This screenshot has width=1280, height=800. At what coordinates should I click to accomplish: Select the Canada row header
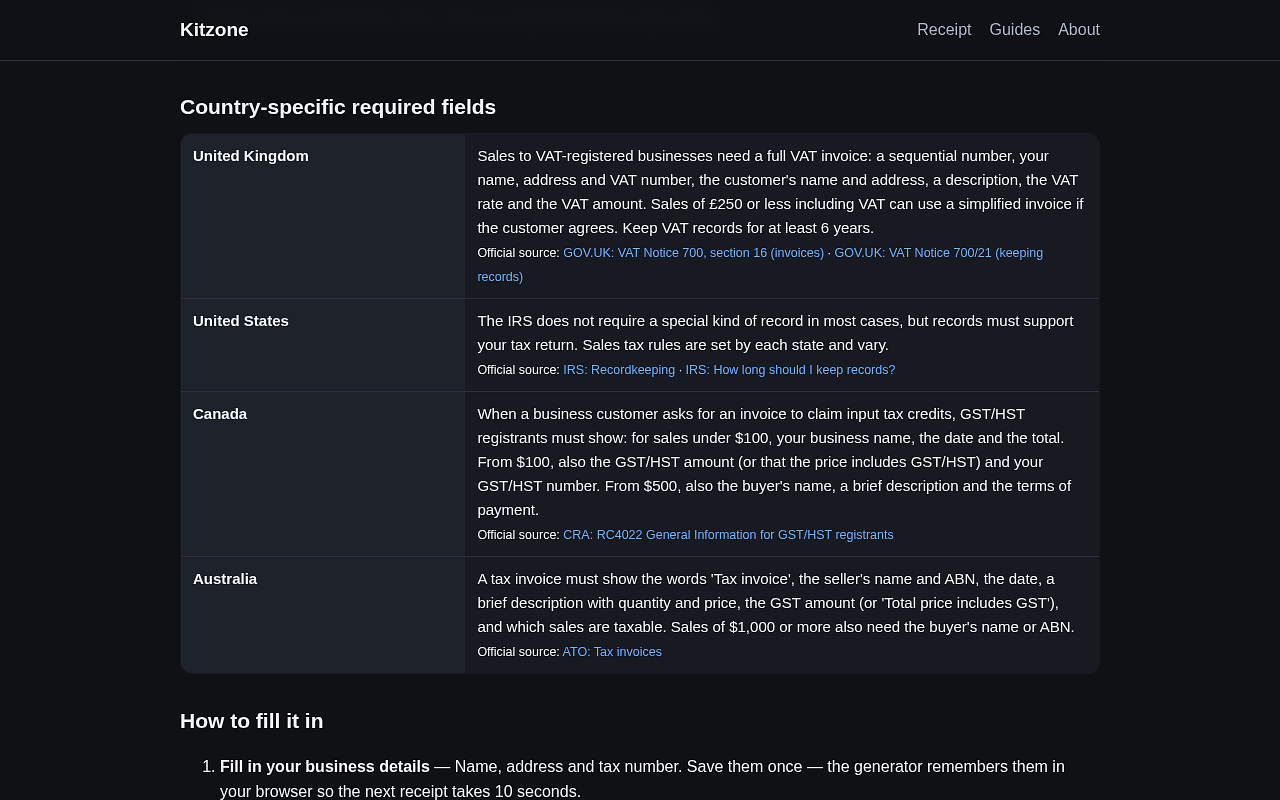(x=323, y=474)
